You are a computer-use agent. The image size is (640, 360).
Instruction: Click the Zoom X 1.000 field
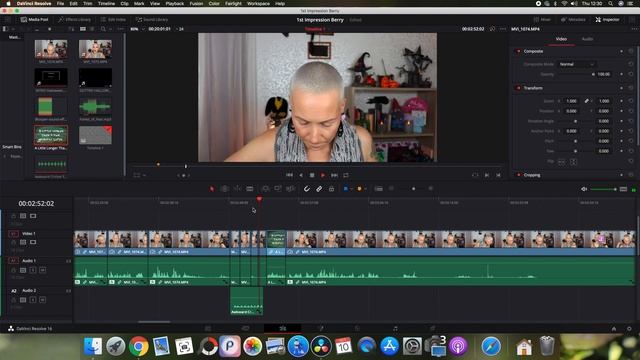pyautogui.click(x=571, y=101)
